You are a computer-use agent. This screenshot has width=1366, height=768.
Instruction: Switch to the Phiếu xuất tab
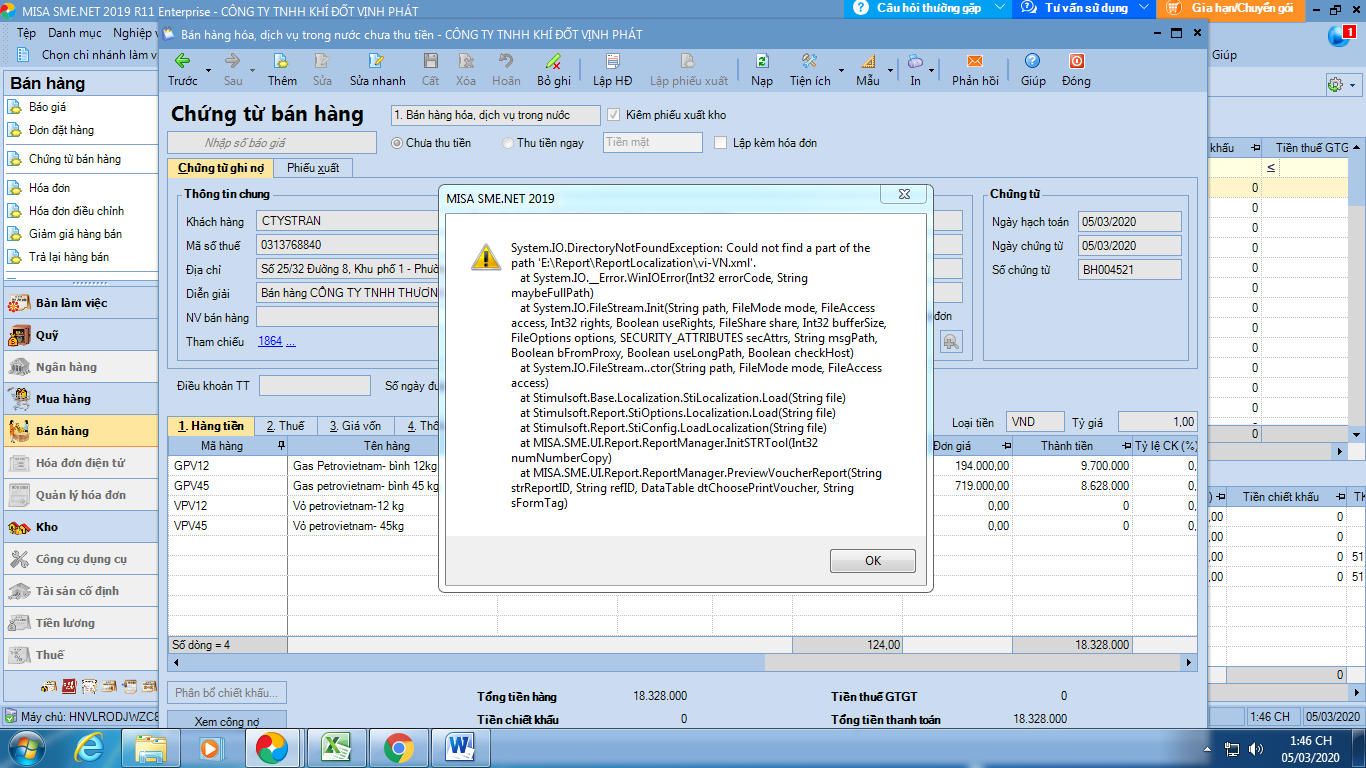tap(313, 168)
